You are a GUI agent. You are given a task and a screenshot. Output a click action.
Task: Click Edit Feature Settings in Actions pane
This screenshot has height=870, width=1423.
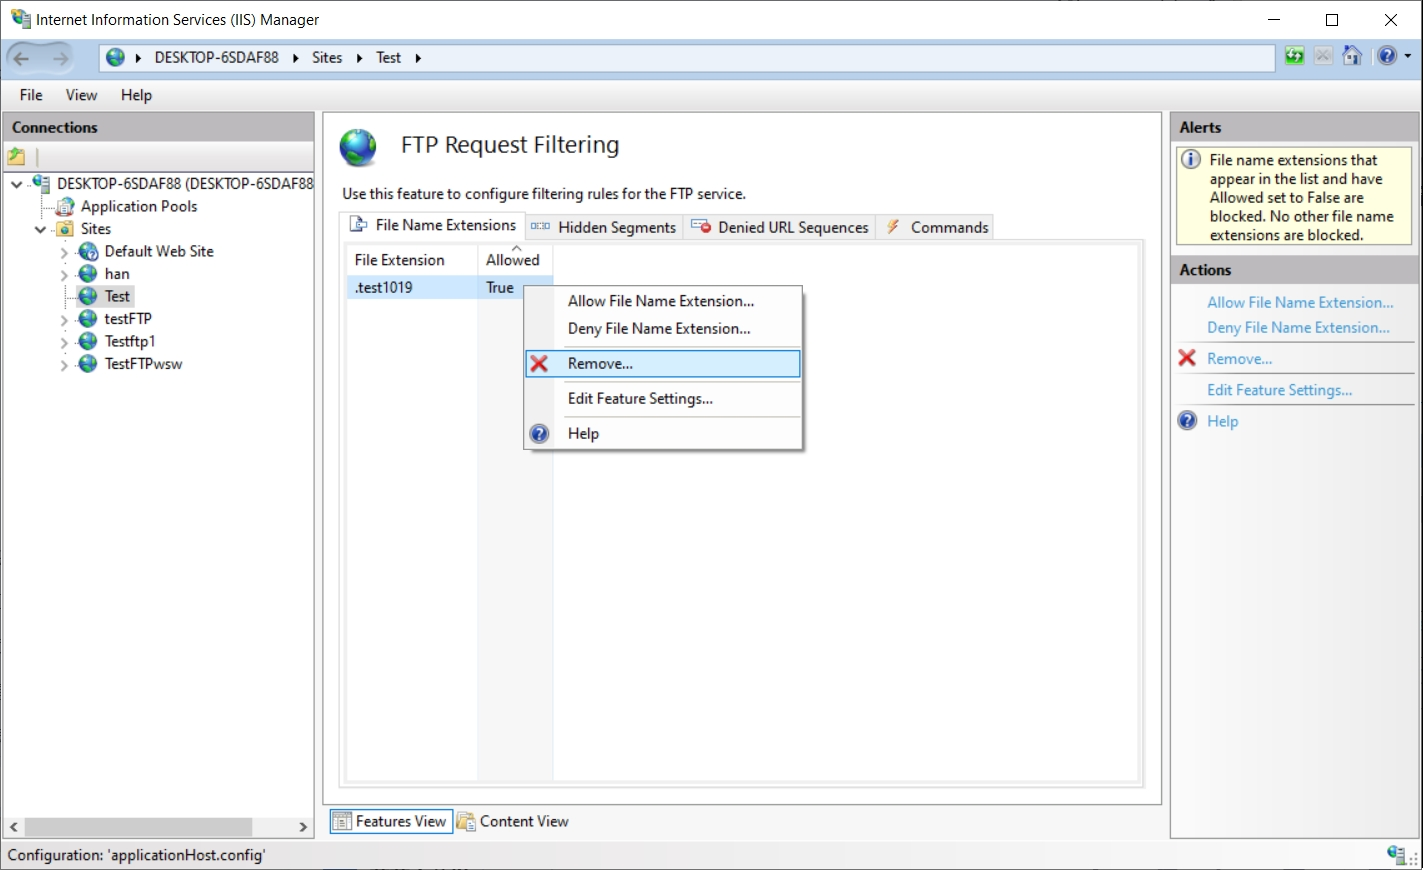[1279, 390]
